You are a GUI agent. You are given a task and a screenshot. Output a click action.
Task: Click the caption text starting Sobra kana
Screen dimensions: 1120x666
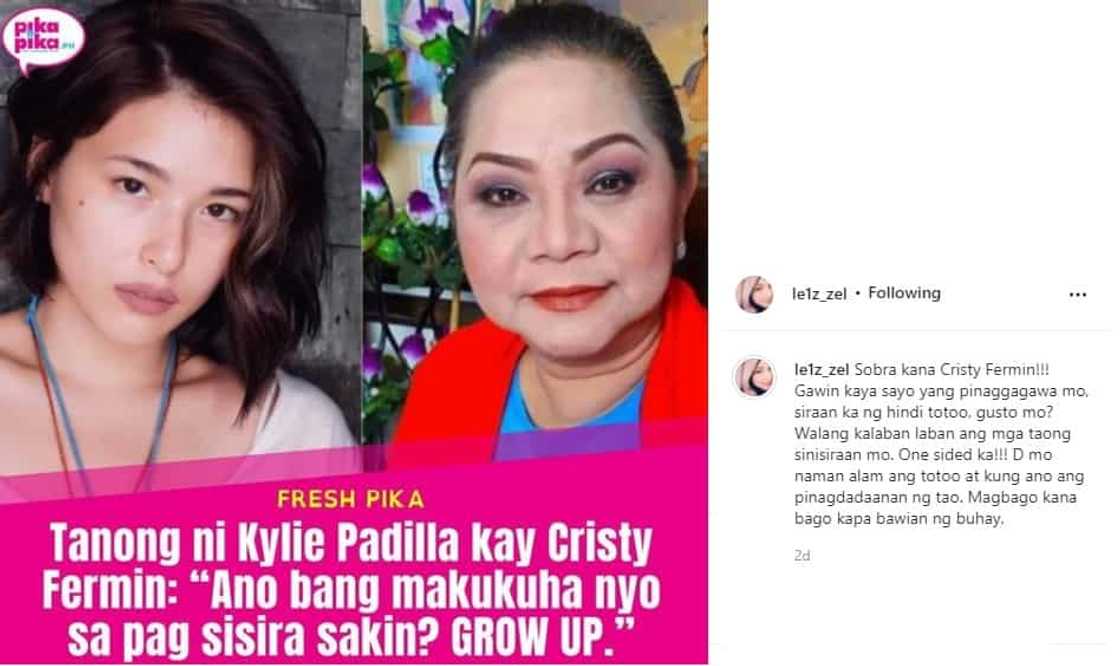pyautogui.click(x=941, y=444)
